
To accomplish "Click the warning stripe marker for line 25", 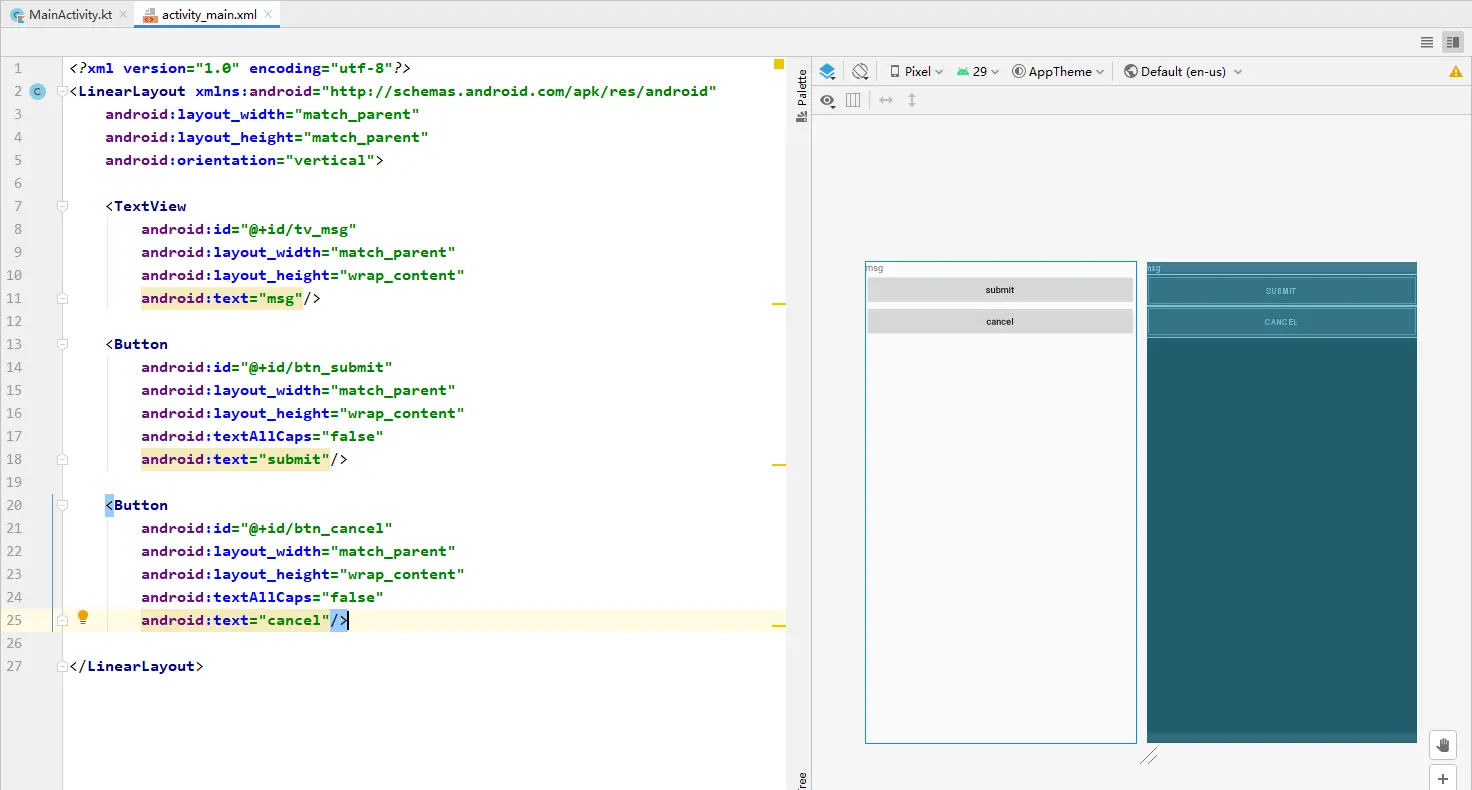I will 779,626.
